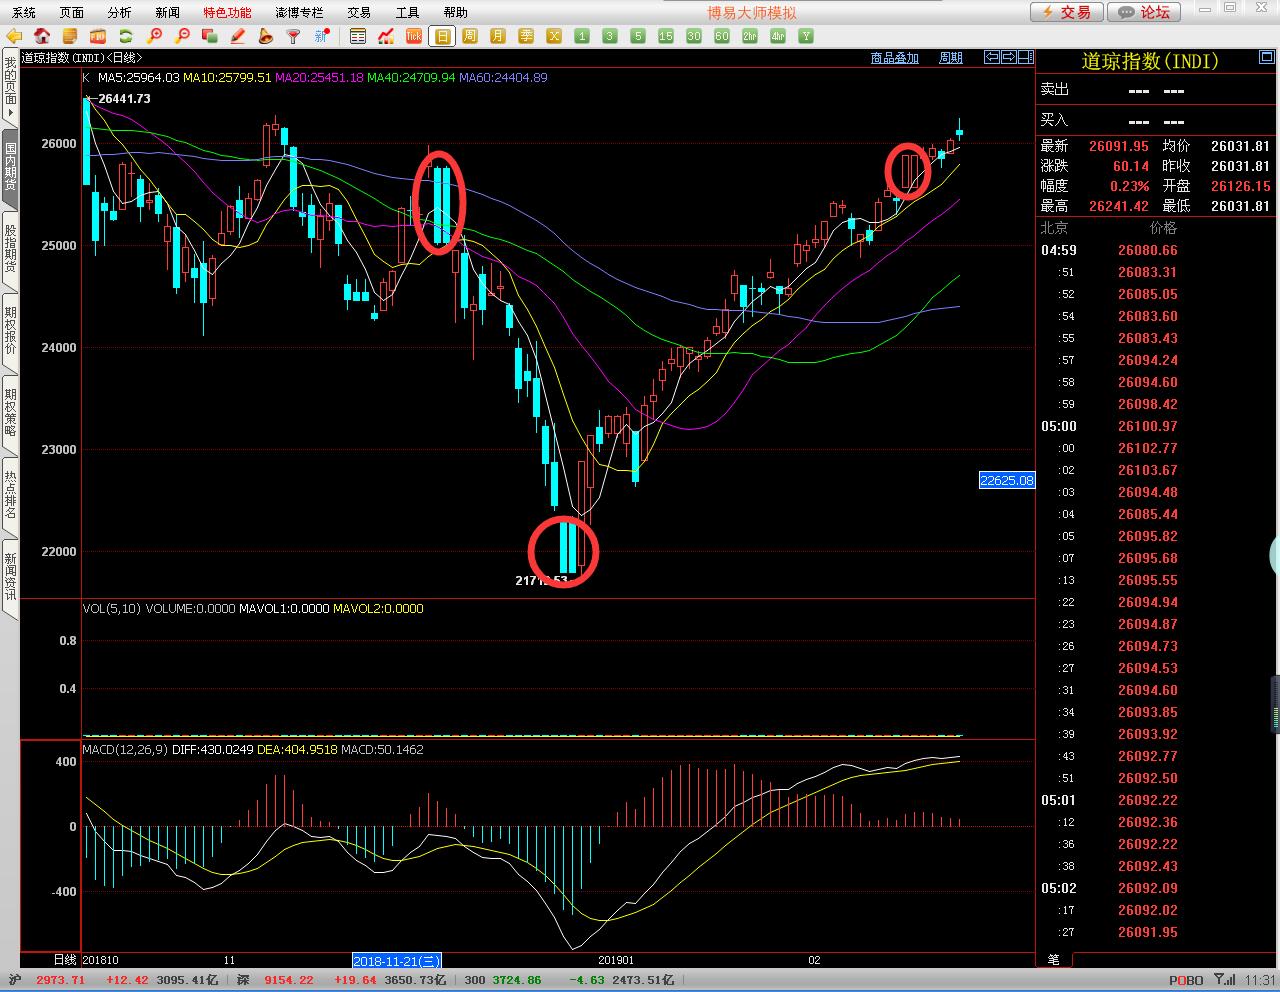Click the zoom in magnifier icon
This screenshot has width=1280, height=992.
point(154,36)
